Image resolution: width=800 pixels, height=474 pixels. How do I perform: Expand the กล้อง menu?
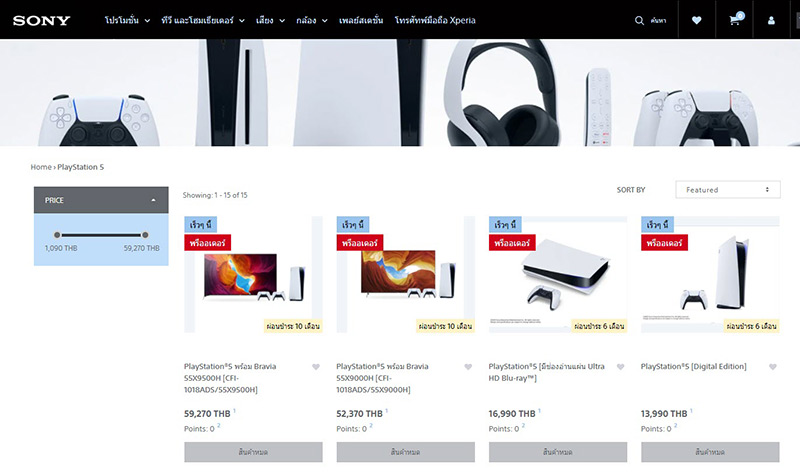[x=311, y=20]
